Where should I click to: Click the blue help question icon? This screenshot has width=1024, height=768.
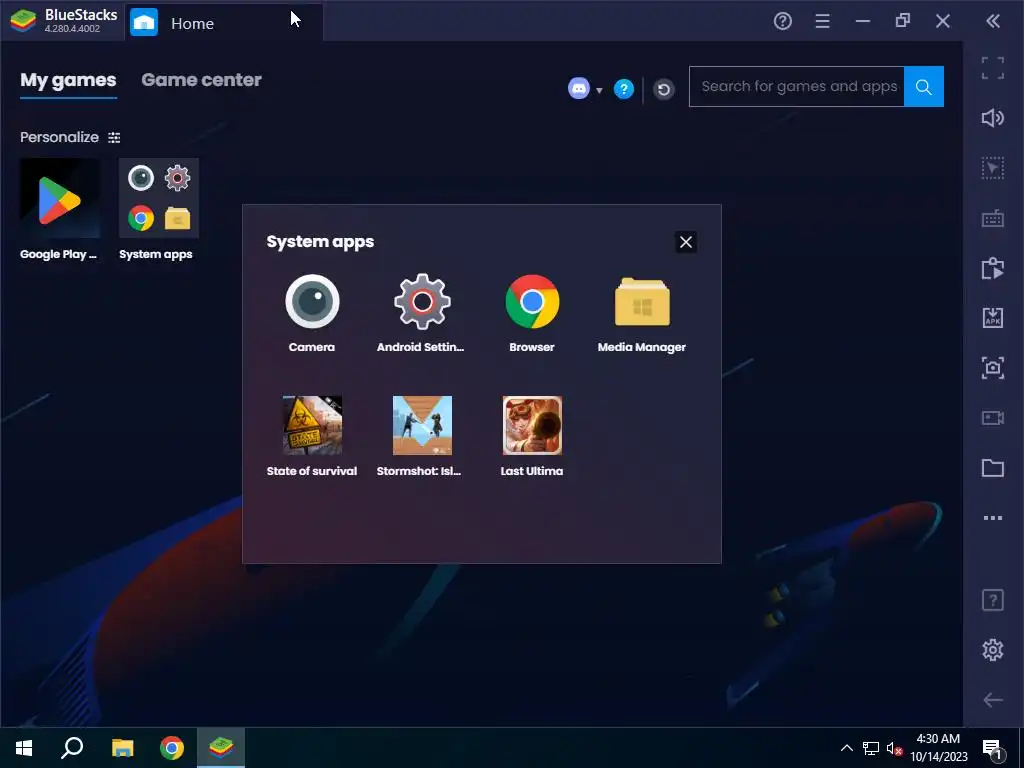point(624,88)
